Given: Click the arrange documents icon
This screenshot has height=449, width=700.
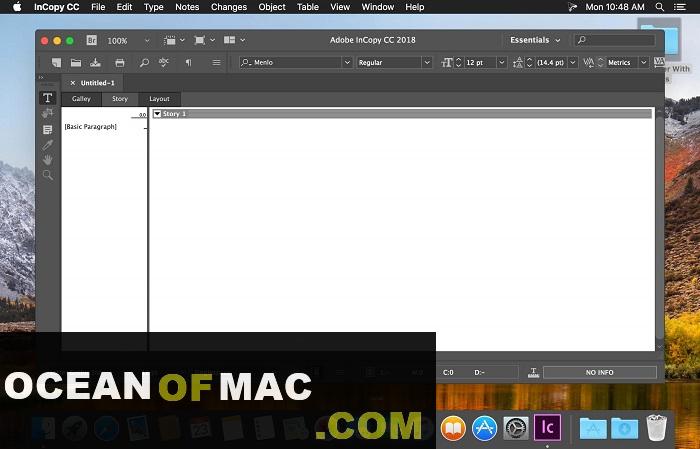Looking at the screenshot, I should point(229,40).
